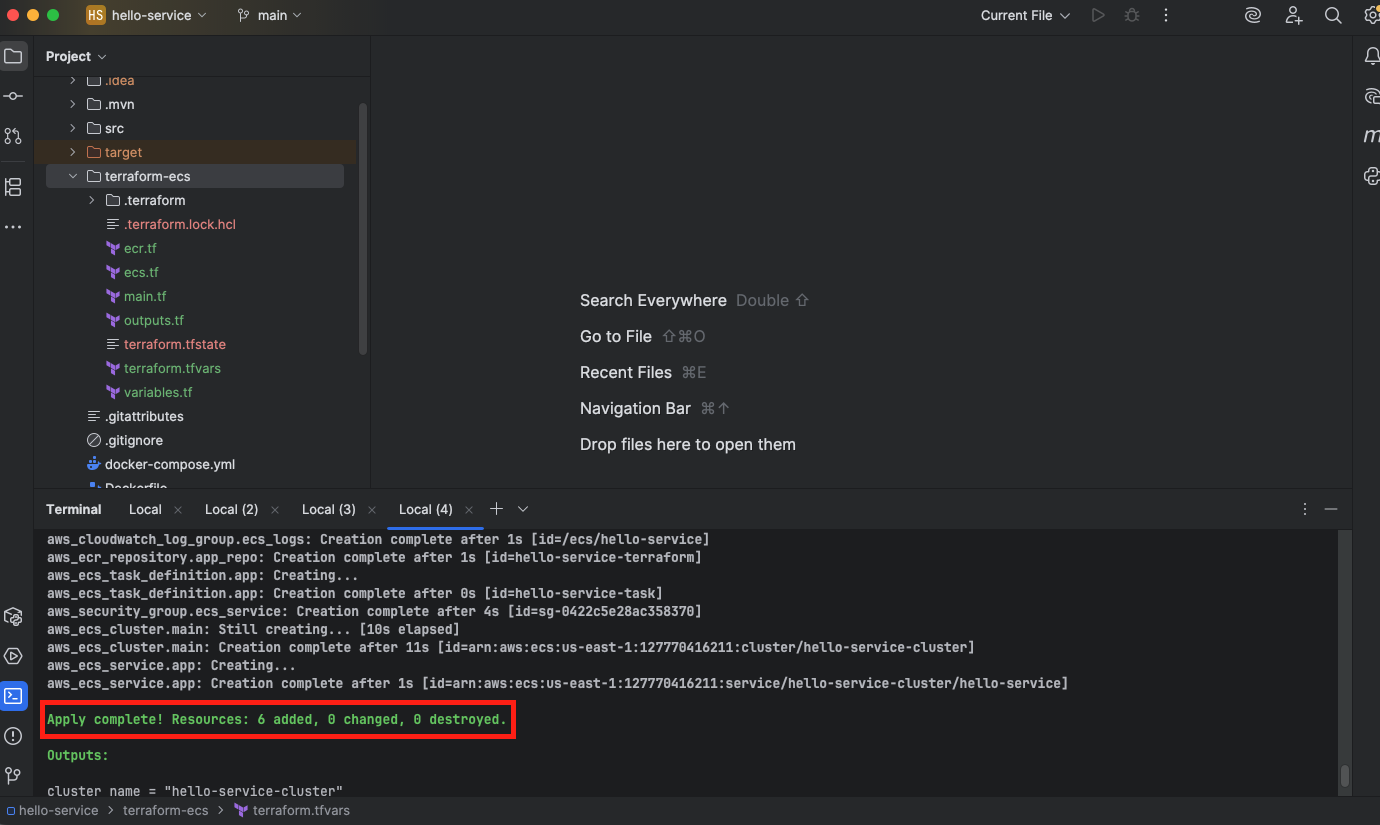Collapse the terraform-ecs folder

point(73,176)
